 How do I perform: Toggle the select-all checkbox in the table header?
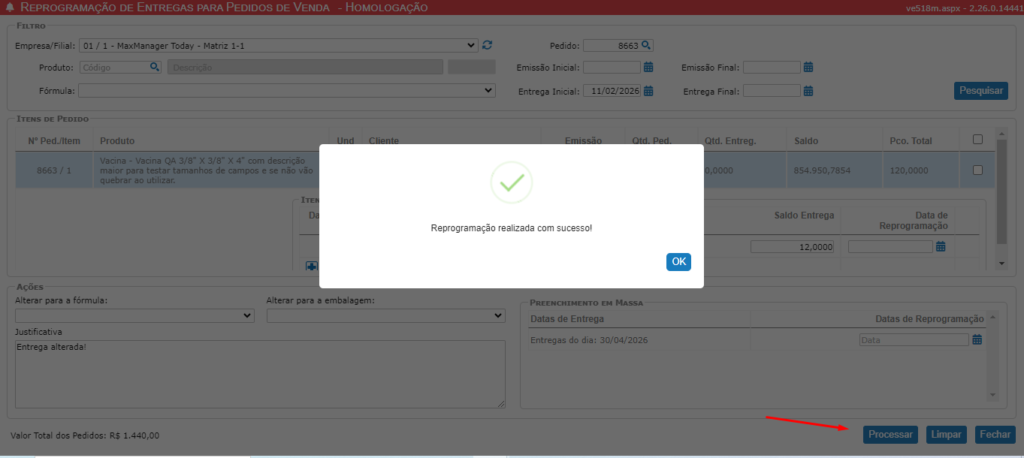[x=977, y=140]
